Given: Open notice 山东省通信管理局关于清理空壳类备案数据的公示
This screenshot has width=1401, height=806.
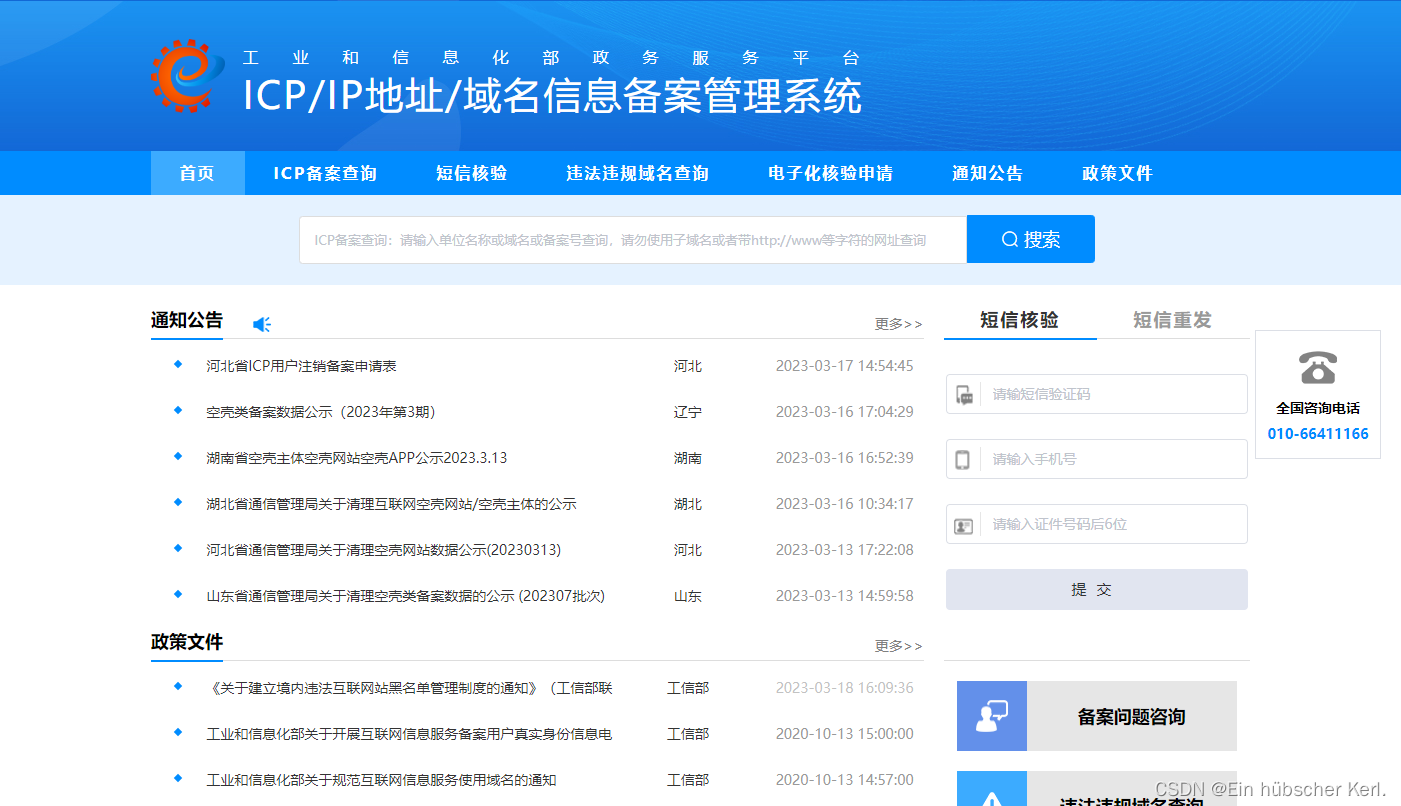Looking at the screenshot, I should tap(405, 596).
